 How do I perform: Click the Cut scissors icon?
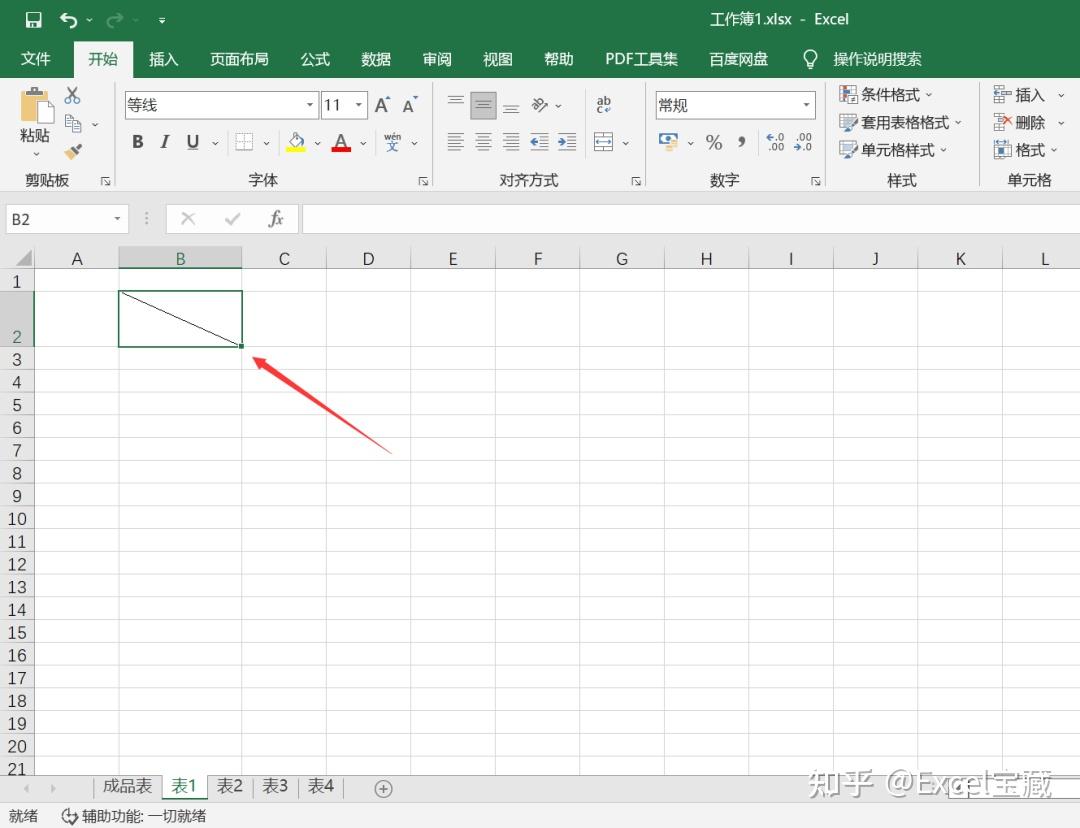point(73,96)
